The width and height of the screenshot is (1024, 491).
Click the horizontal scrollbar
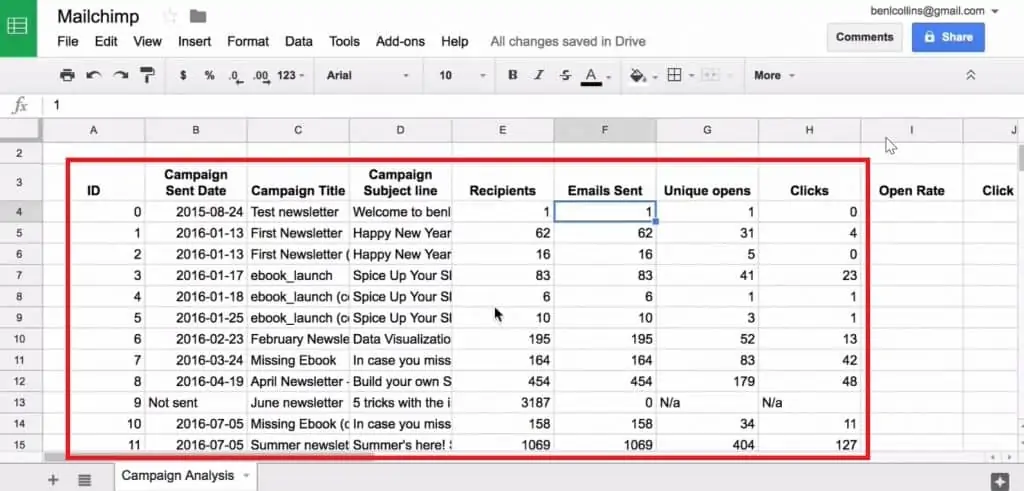[209, 458]
